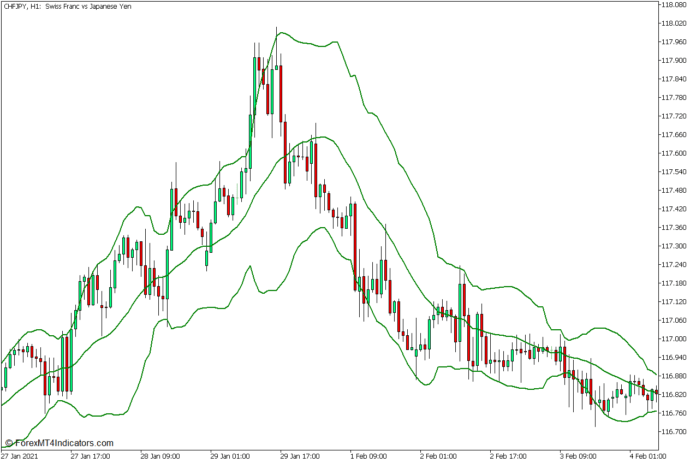Click the 118.080 price axis label
696x463 pixels.
pyautogui.click(x=676, y=5)
